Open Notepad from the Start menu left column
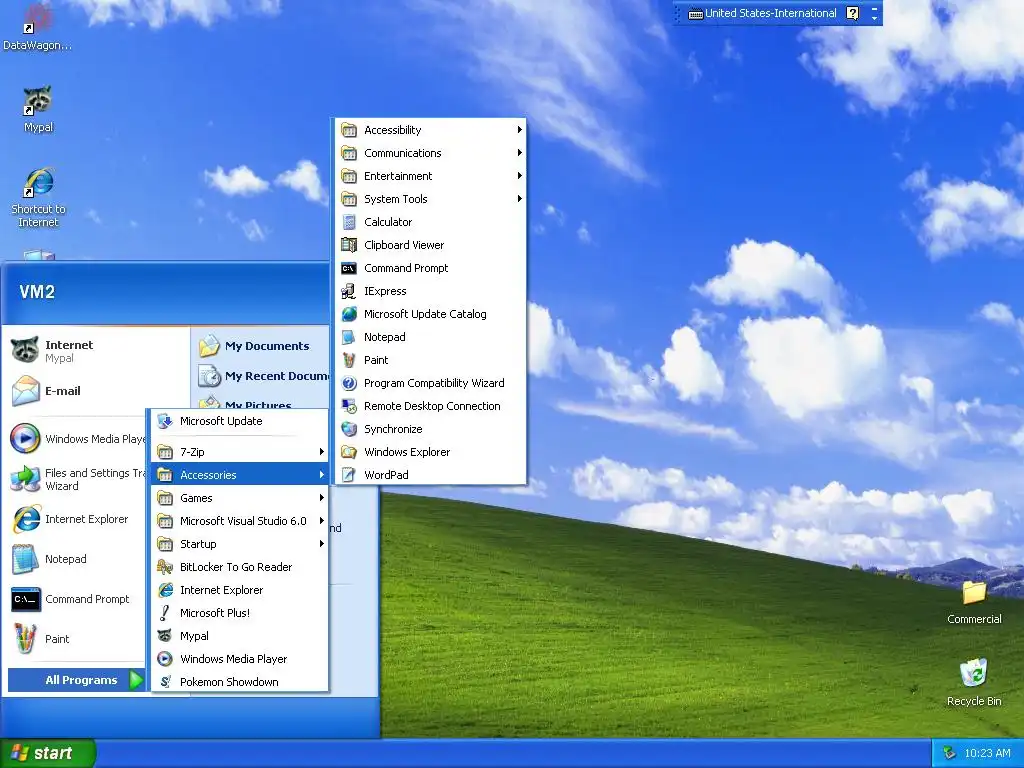Screen dimensions: 1024x768 pyautogui.click(x=77, y=559)
